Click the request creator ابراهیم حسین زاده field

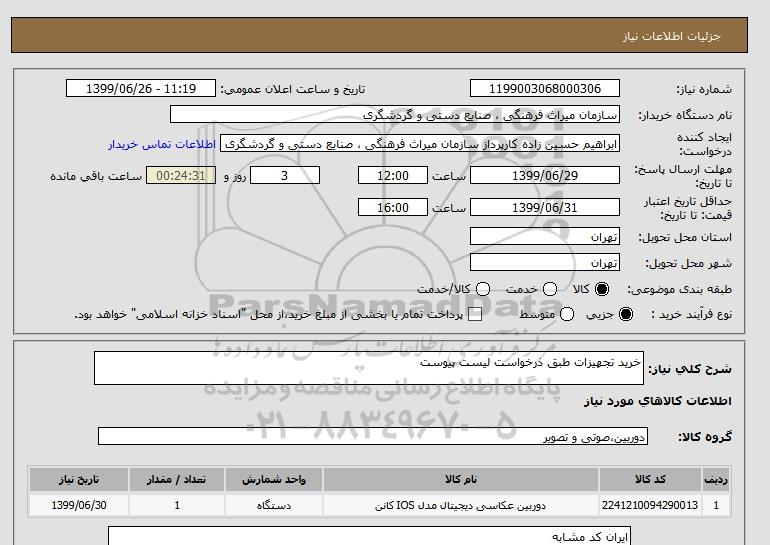(420, 144)
